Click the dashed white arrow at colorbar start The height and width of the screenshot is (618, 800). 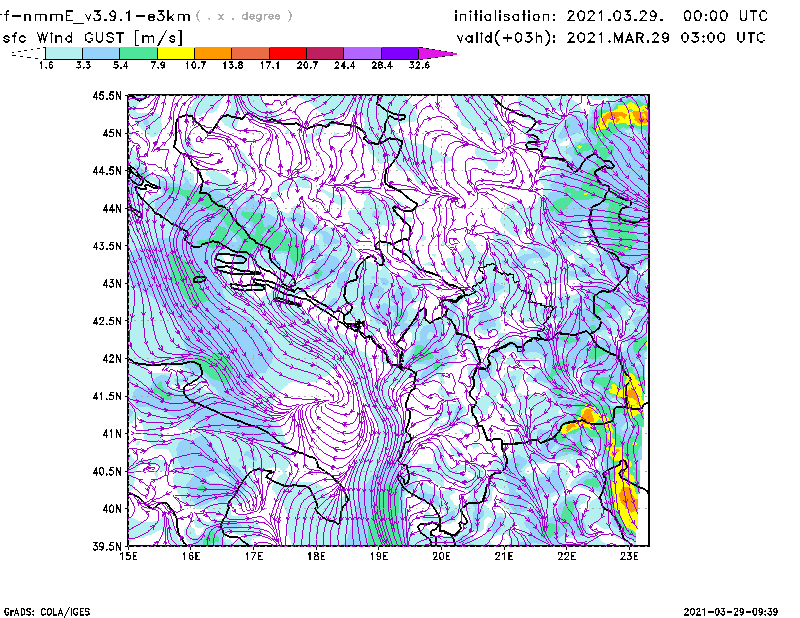tap(28, 53)
